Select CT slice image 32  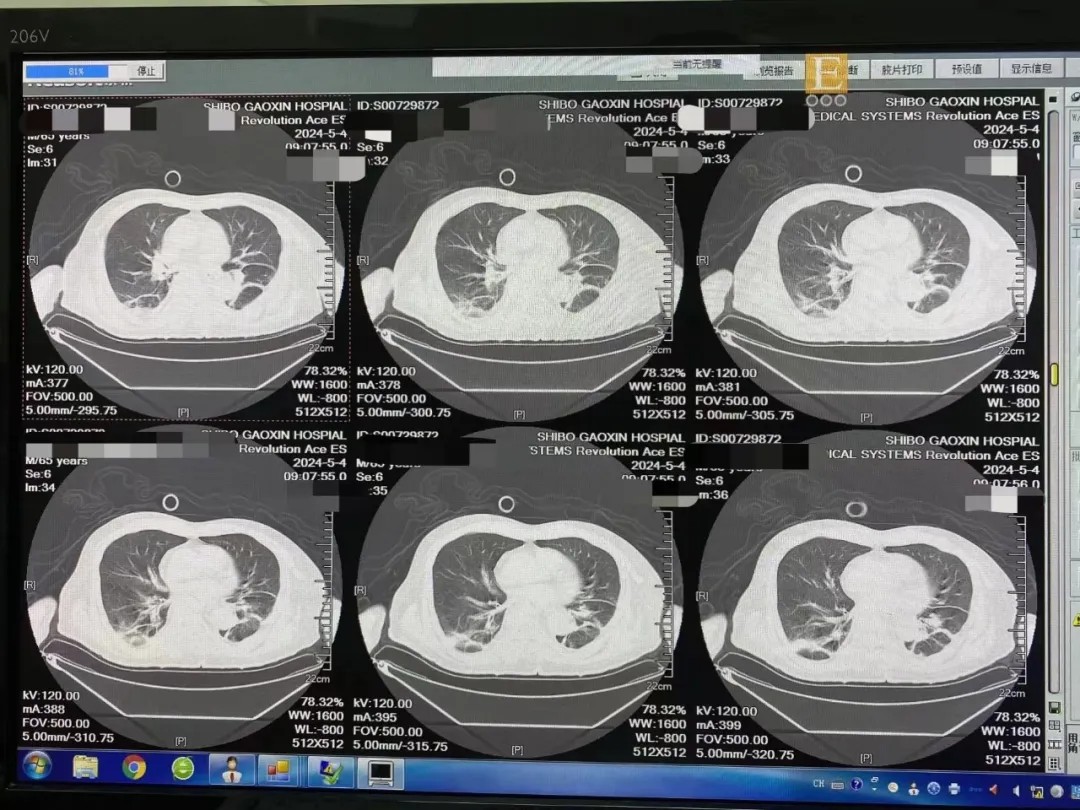coord(518,260)
